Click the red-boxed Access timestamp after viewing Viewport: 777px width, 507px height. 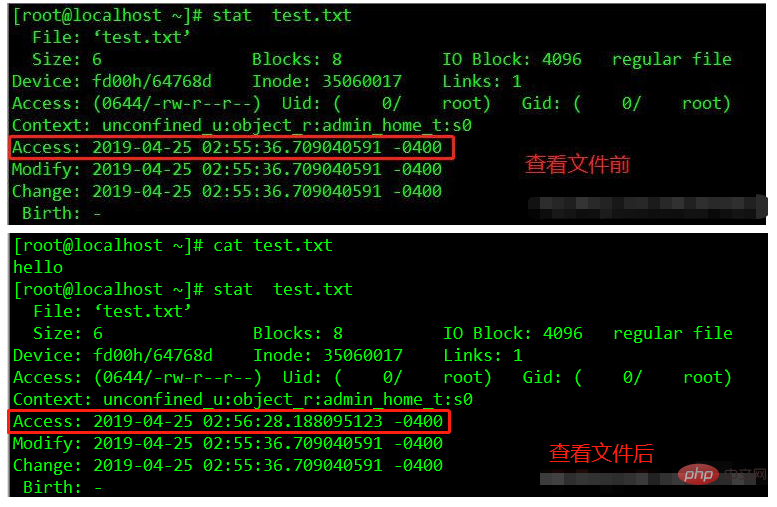tap(229, 421)
